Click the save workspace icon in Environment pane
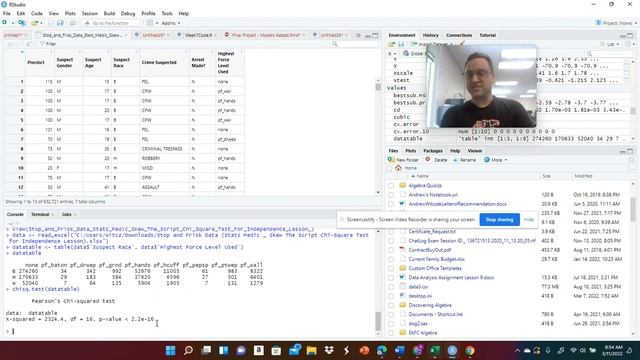 [x=401, y=44]
